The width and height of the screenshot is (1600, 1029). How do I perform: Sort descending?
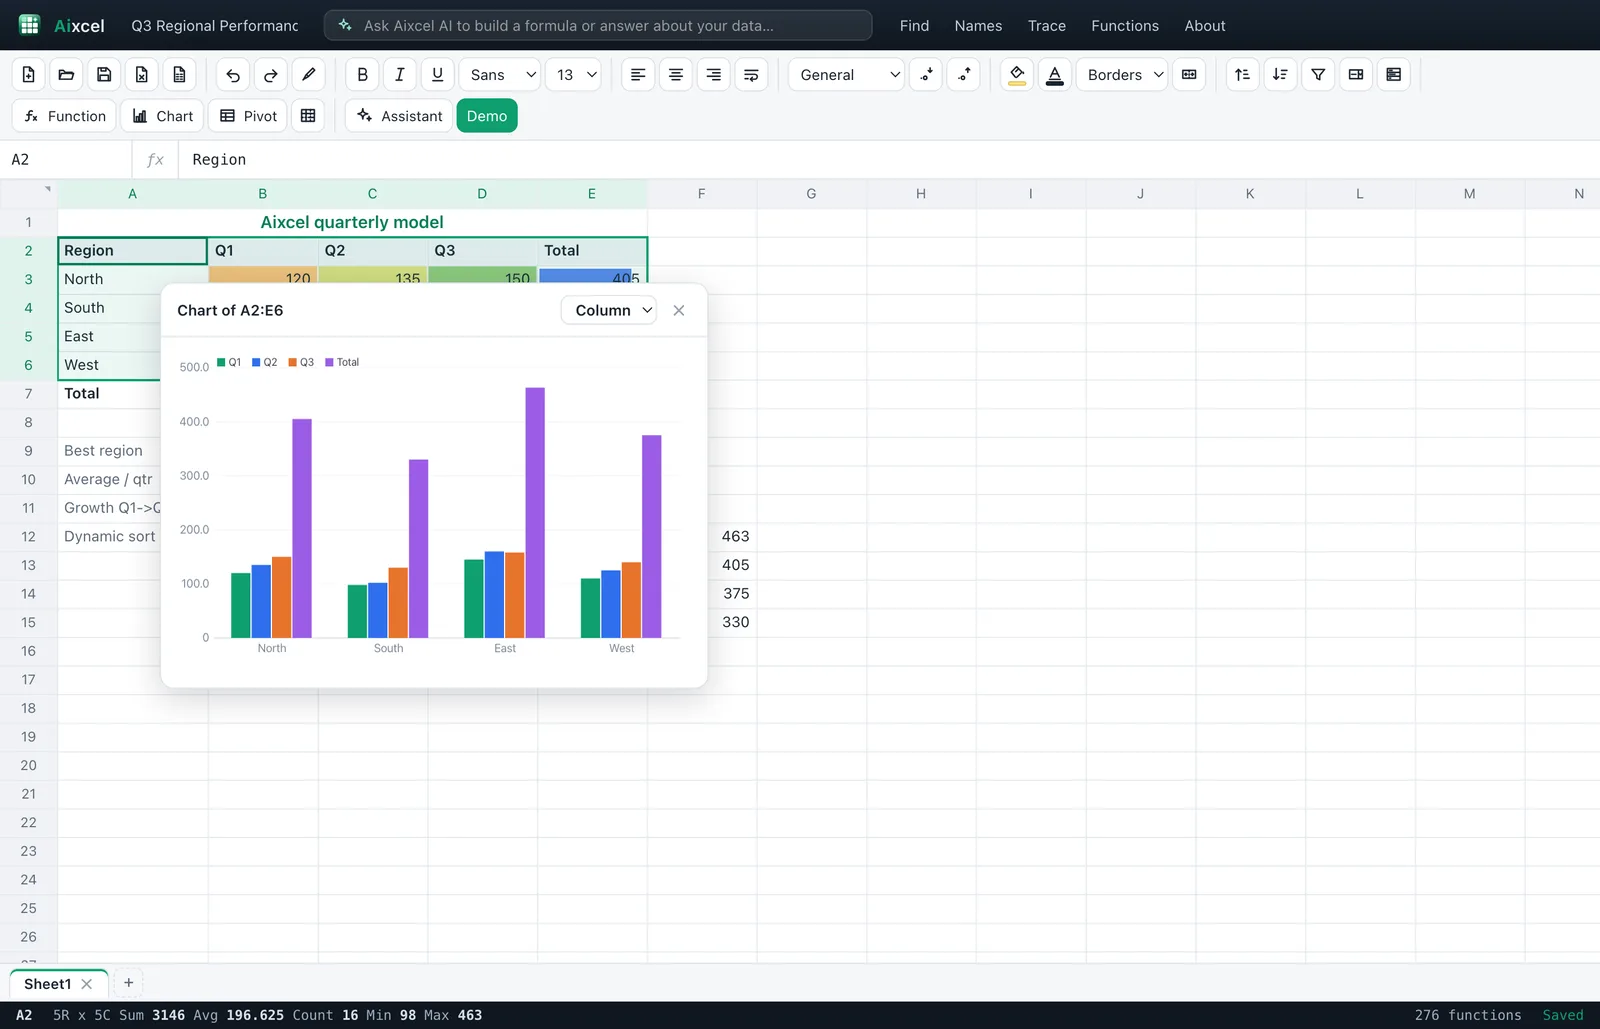tap(1280, 75)
